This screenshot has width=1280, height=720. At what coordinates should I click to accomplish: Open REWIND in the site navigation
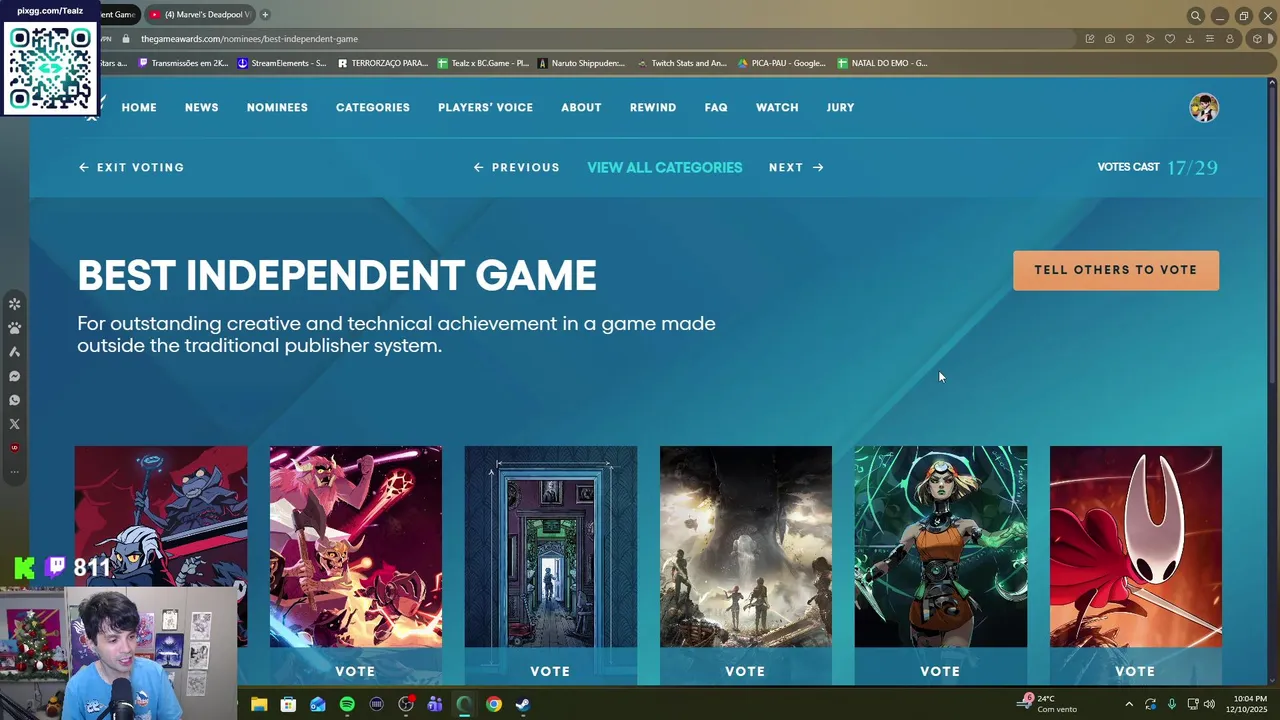point(653,107)
